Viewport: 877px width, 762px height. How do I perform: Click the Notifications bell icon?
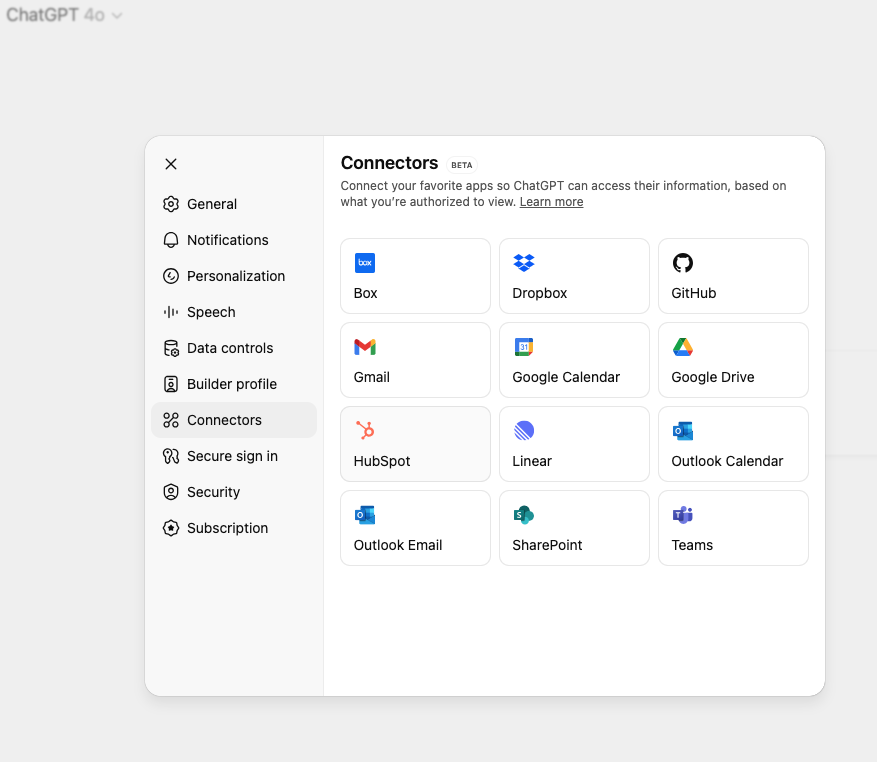(x=171, y=240)
